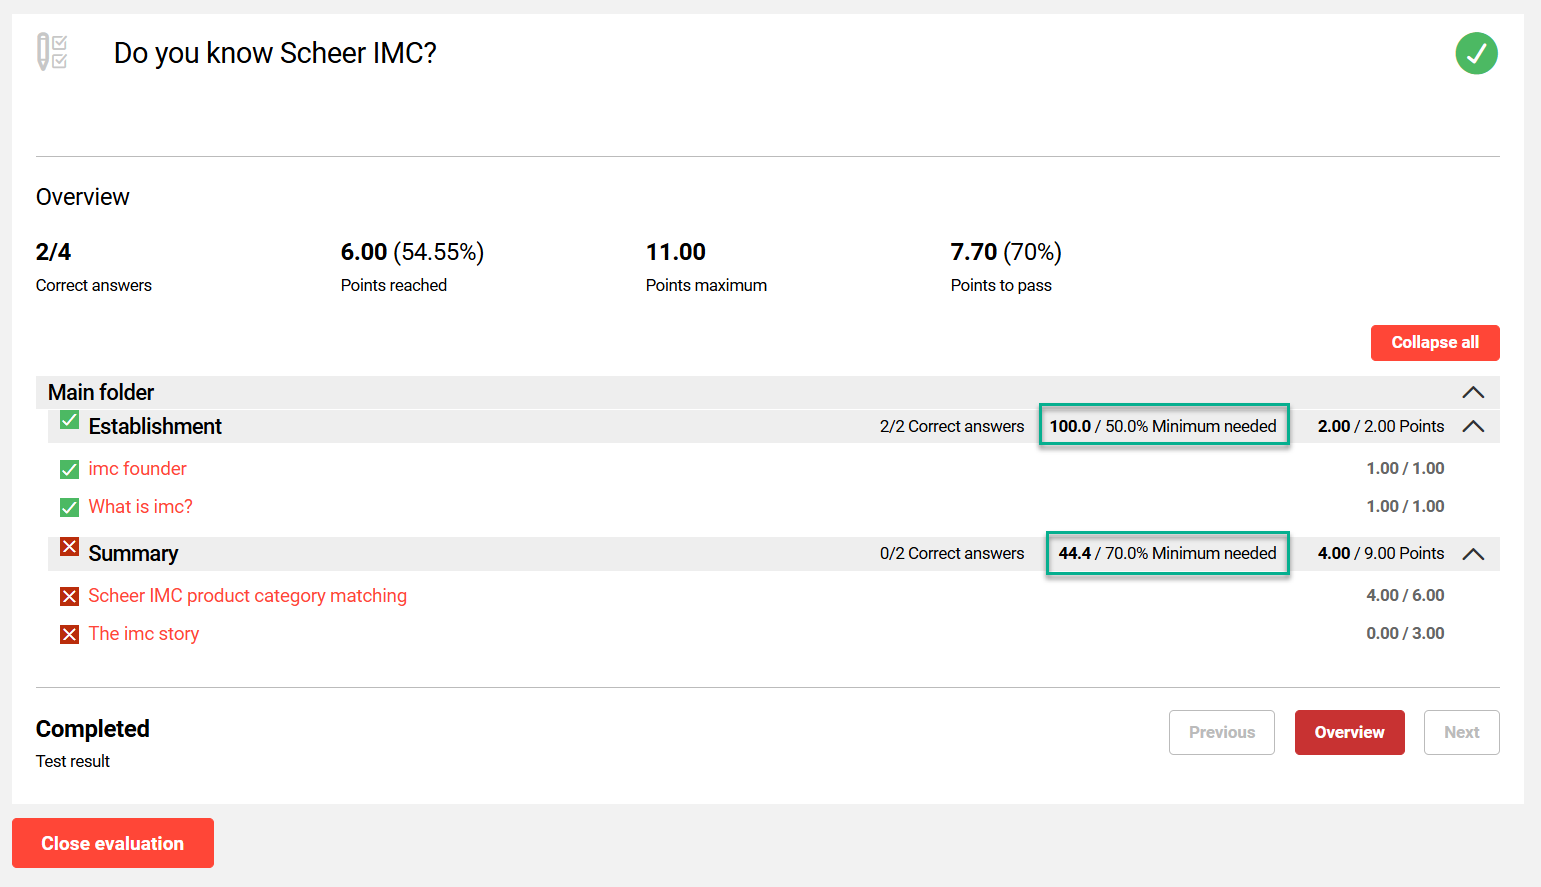Image resolution: width=1541 pixels, height=887 pixels.
Task: Click 100.0 / 50.0% Minimum needed text
Action: (x=1163, y=426)
